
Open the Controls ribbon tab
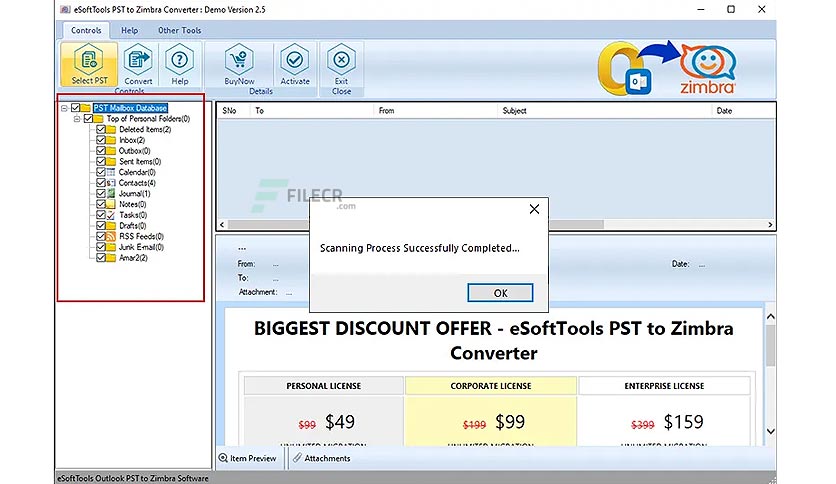point(86,30)
